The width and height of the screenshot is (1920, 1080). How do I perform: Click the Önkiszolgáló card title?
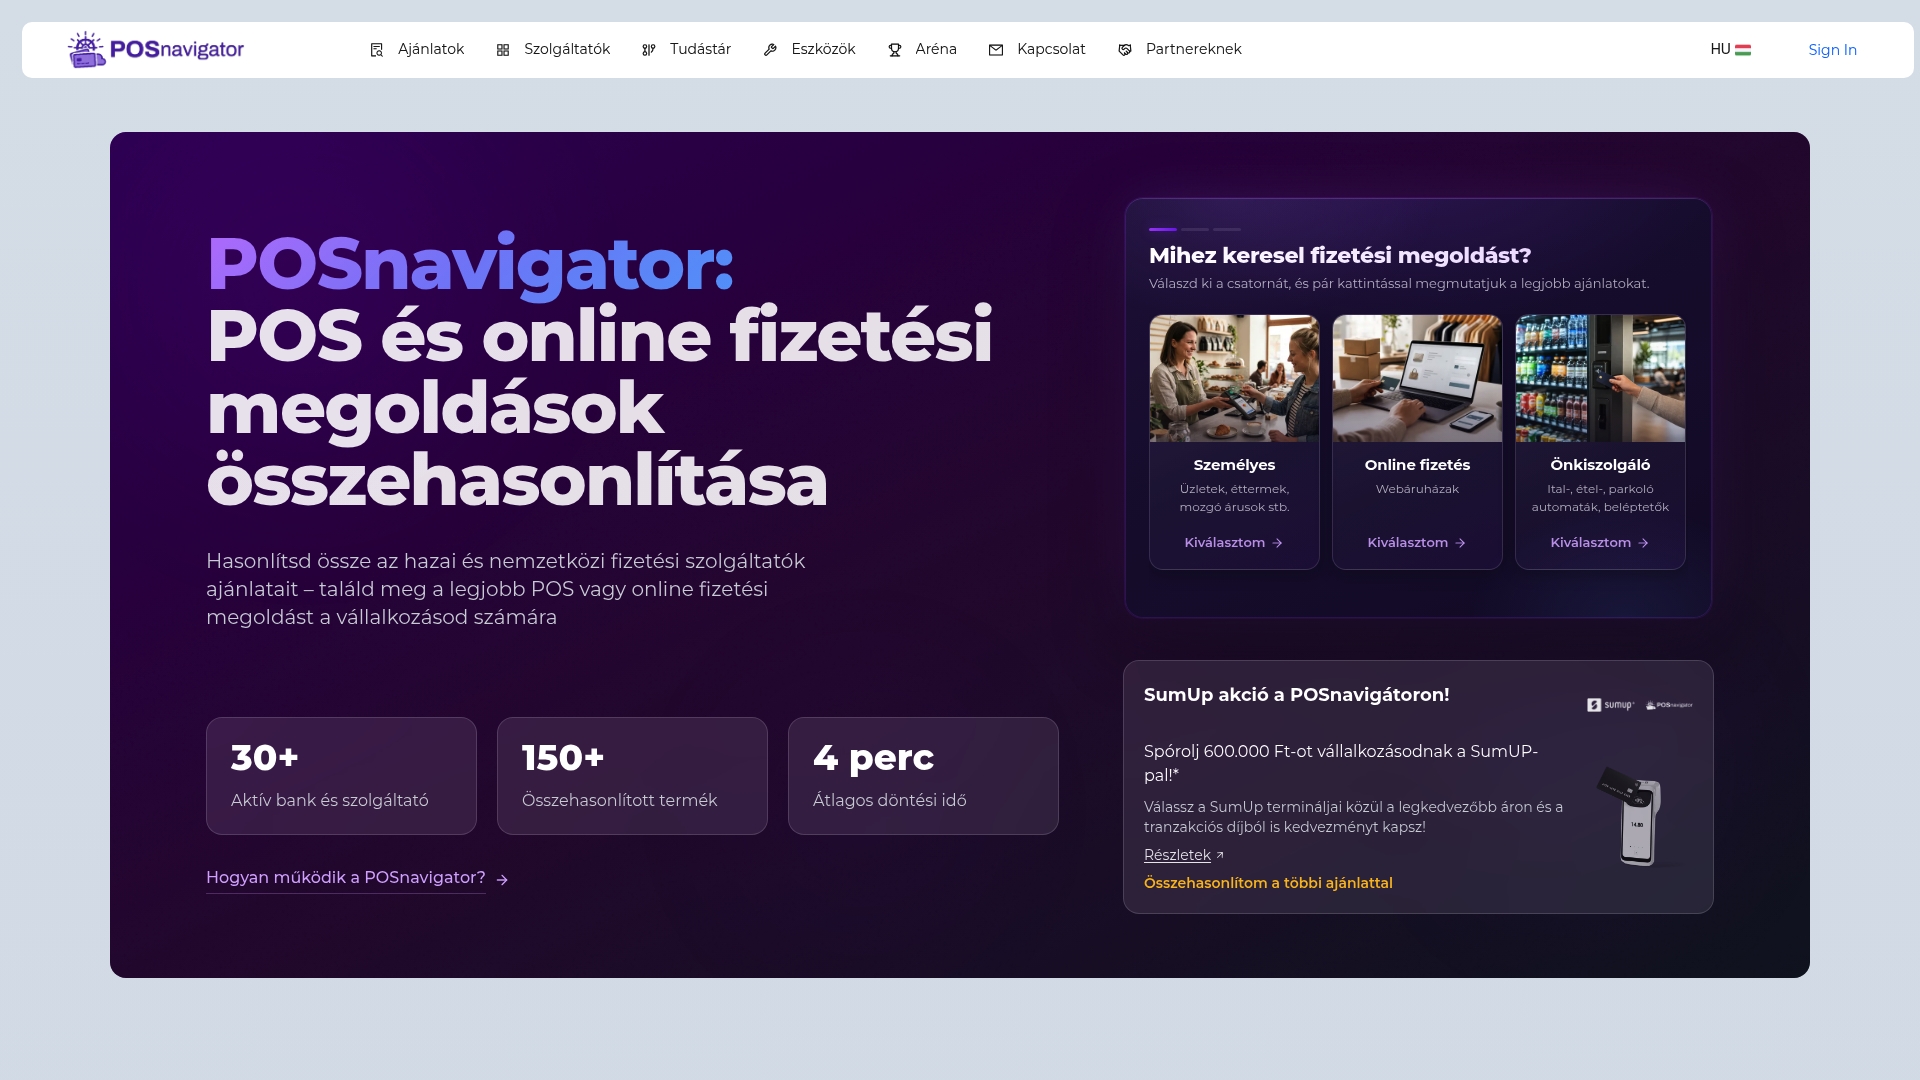click(1600, 465)
